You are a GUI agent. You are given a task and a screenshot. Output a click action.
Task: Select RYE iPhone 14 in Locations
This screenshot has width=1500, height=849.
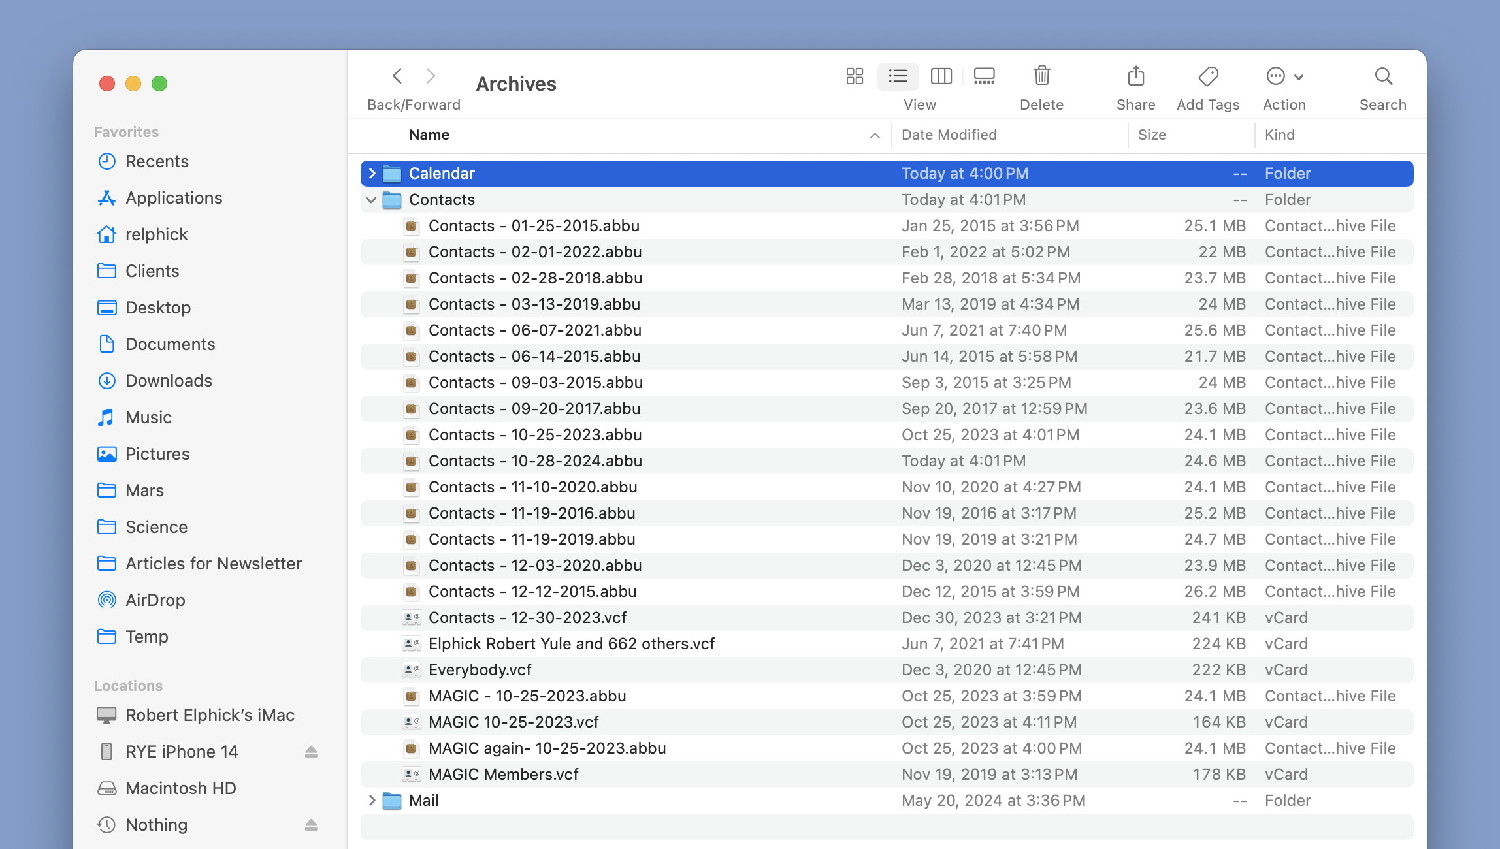click(x=181, y=752)
